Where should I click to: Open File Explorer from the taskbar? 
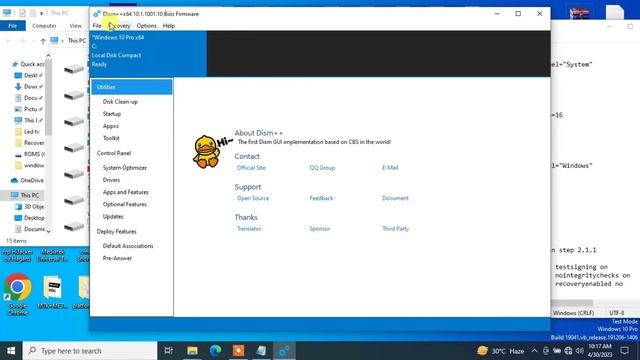pos(192,351)
